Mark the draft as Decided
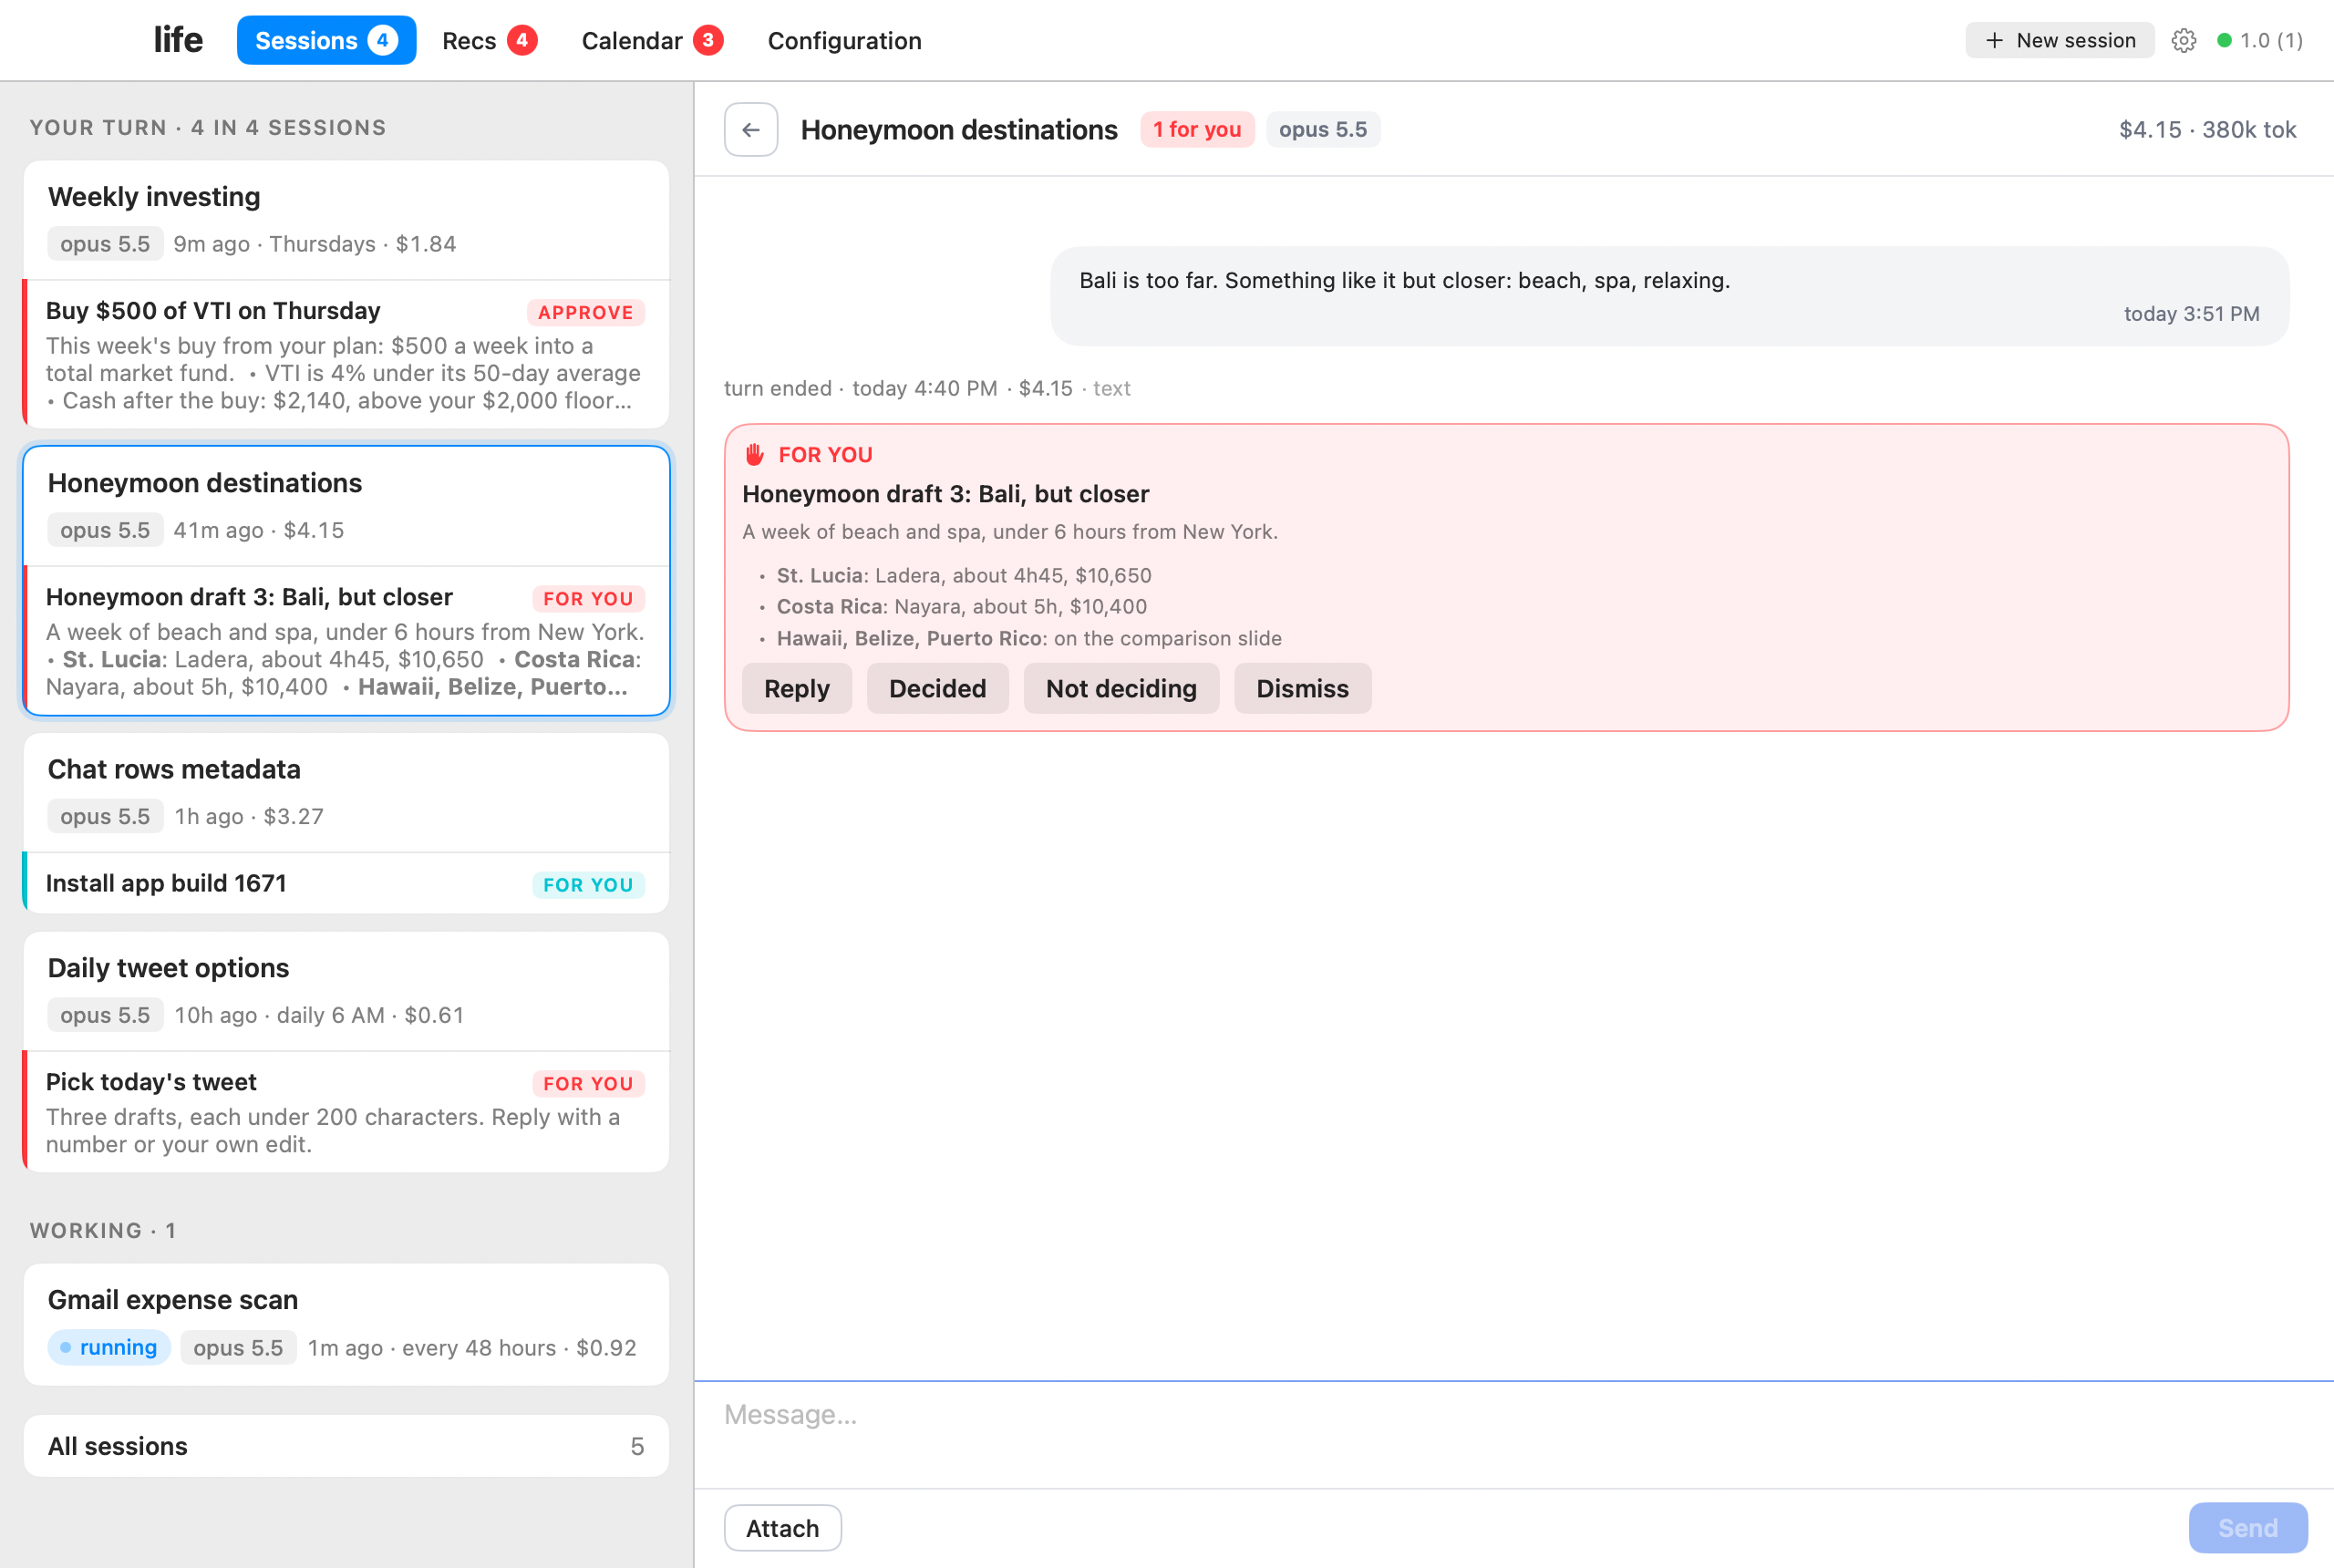This screenshot has height=1568, width=2334. [938, 689]
